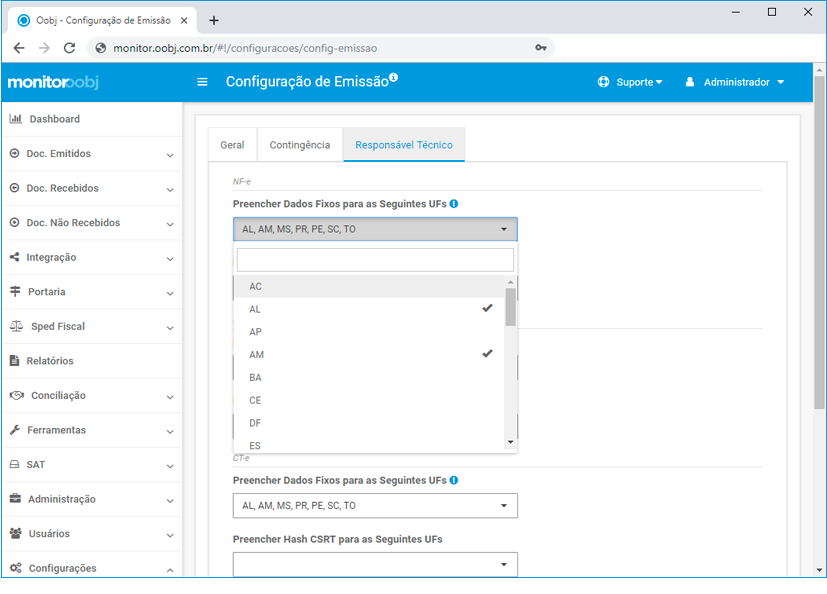
Task: Open the Ferramentas menu label
Action: [56, 430]
